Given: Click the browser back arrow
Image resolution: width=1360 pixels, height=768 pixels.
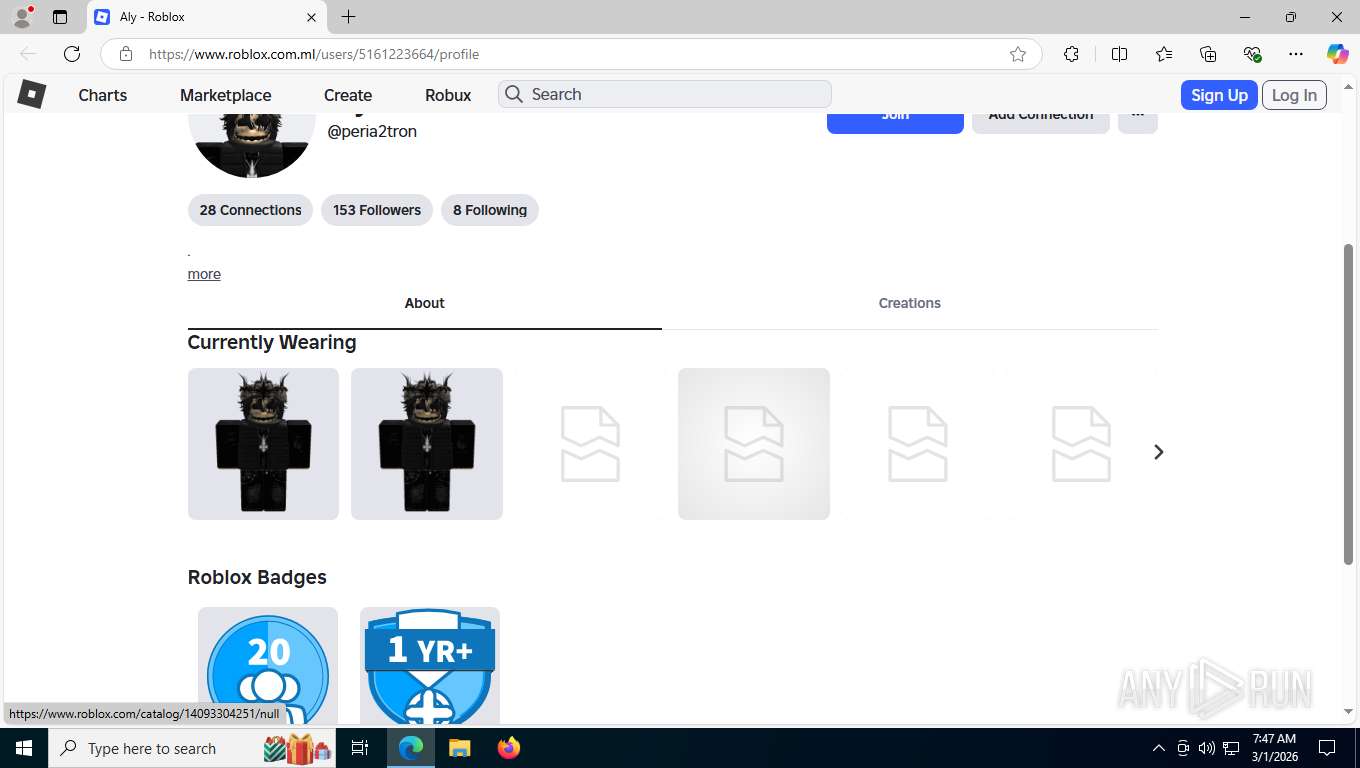Looking at the screenshot, I should pyautogui.click(x=28, y=54).
